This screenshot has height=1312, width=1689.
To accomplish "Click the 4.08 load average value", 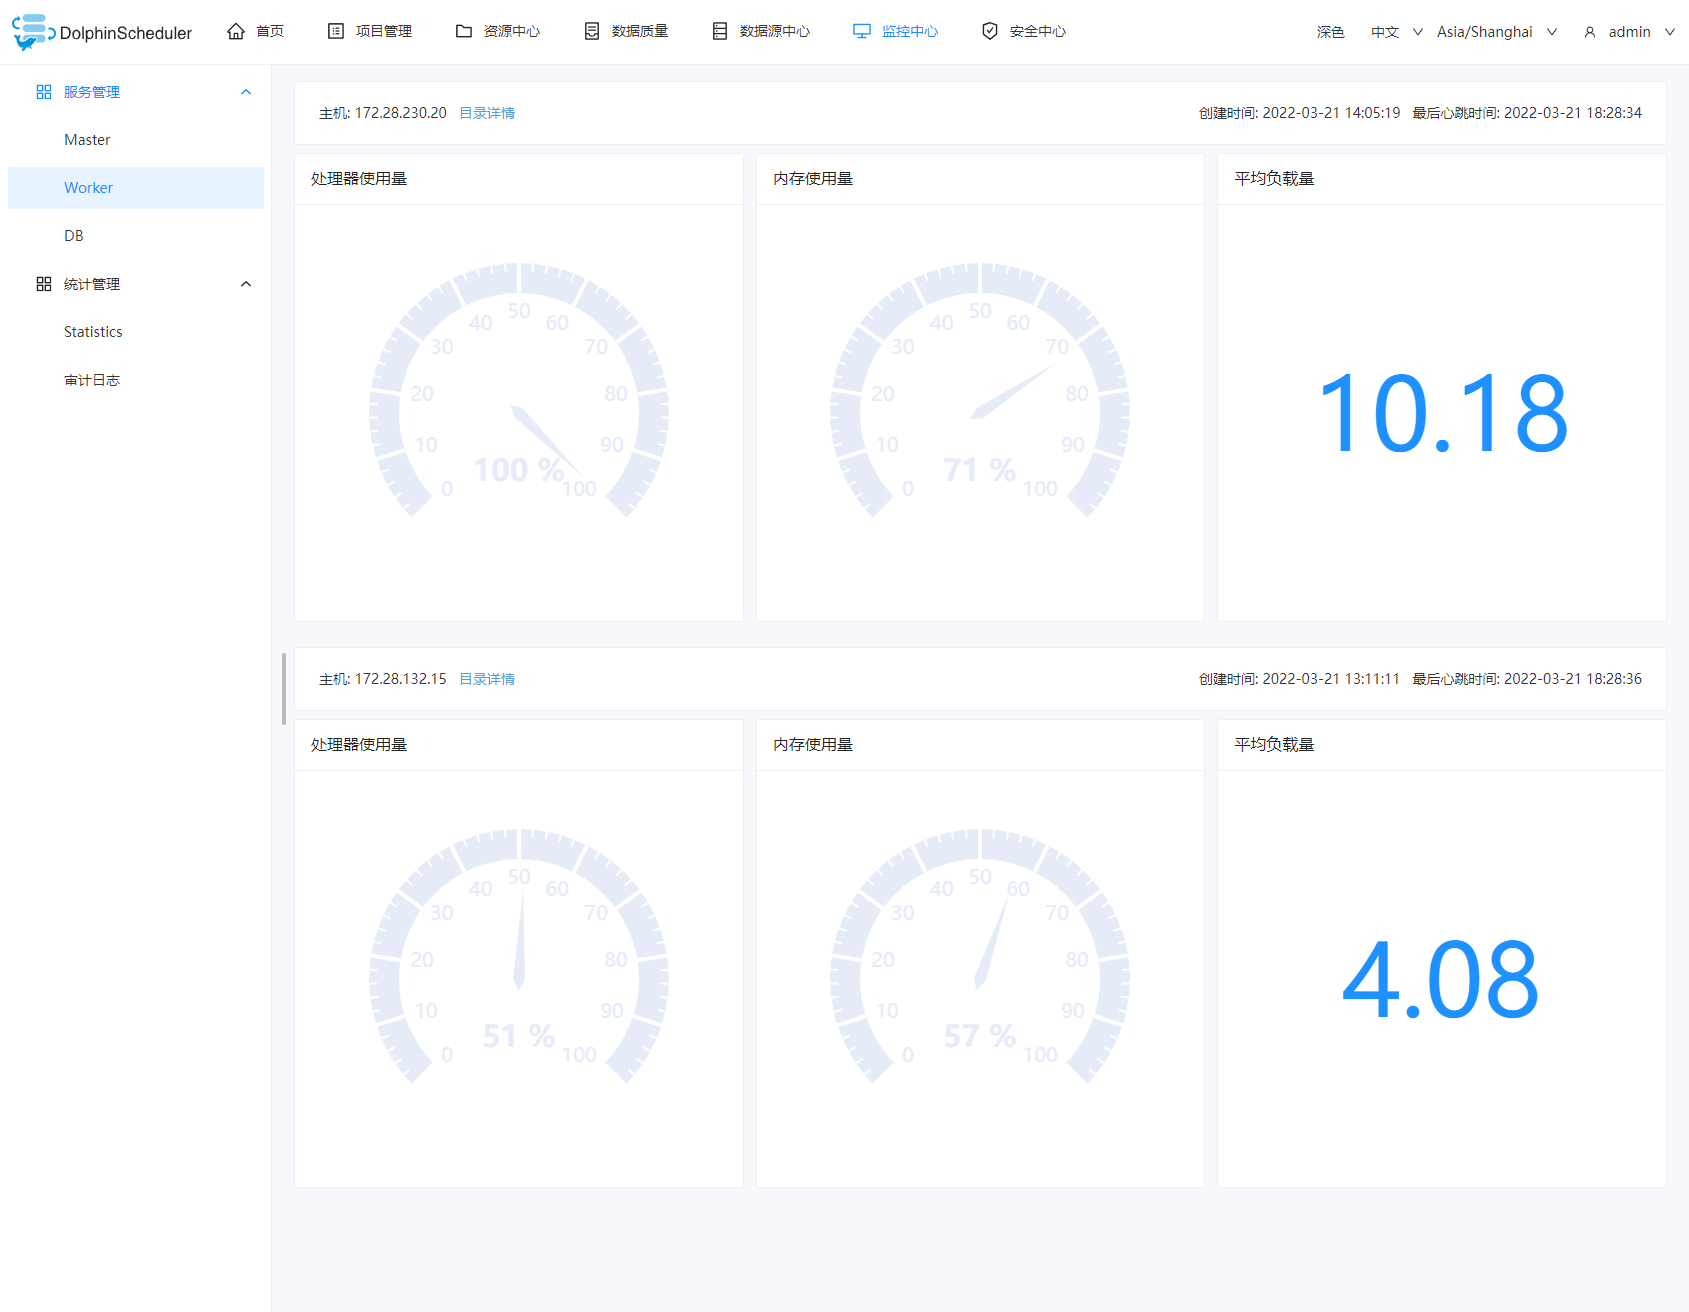I will [x=1441, y=979].
